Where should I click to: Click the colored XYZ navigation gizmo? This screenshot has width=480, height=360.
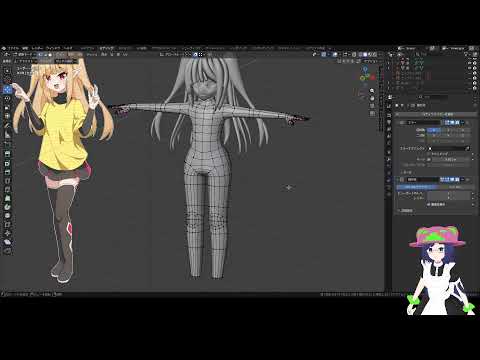click(x=367, y=74)
